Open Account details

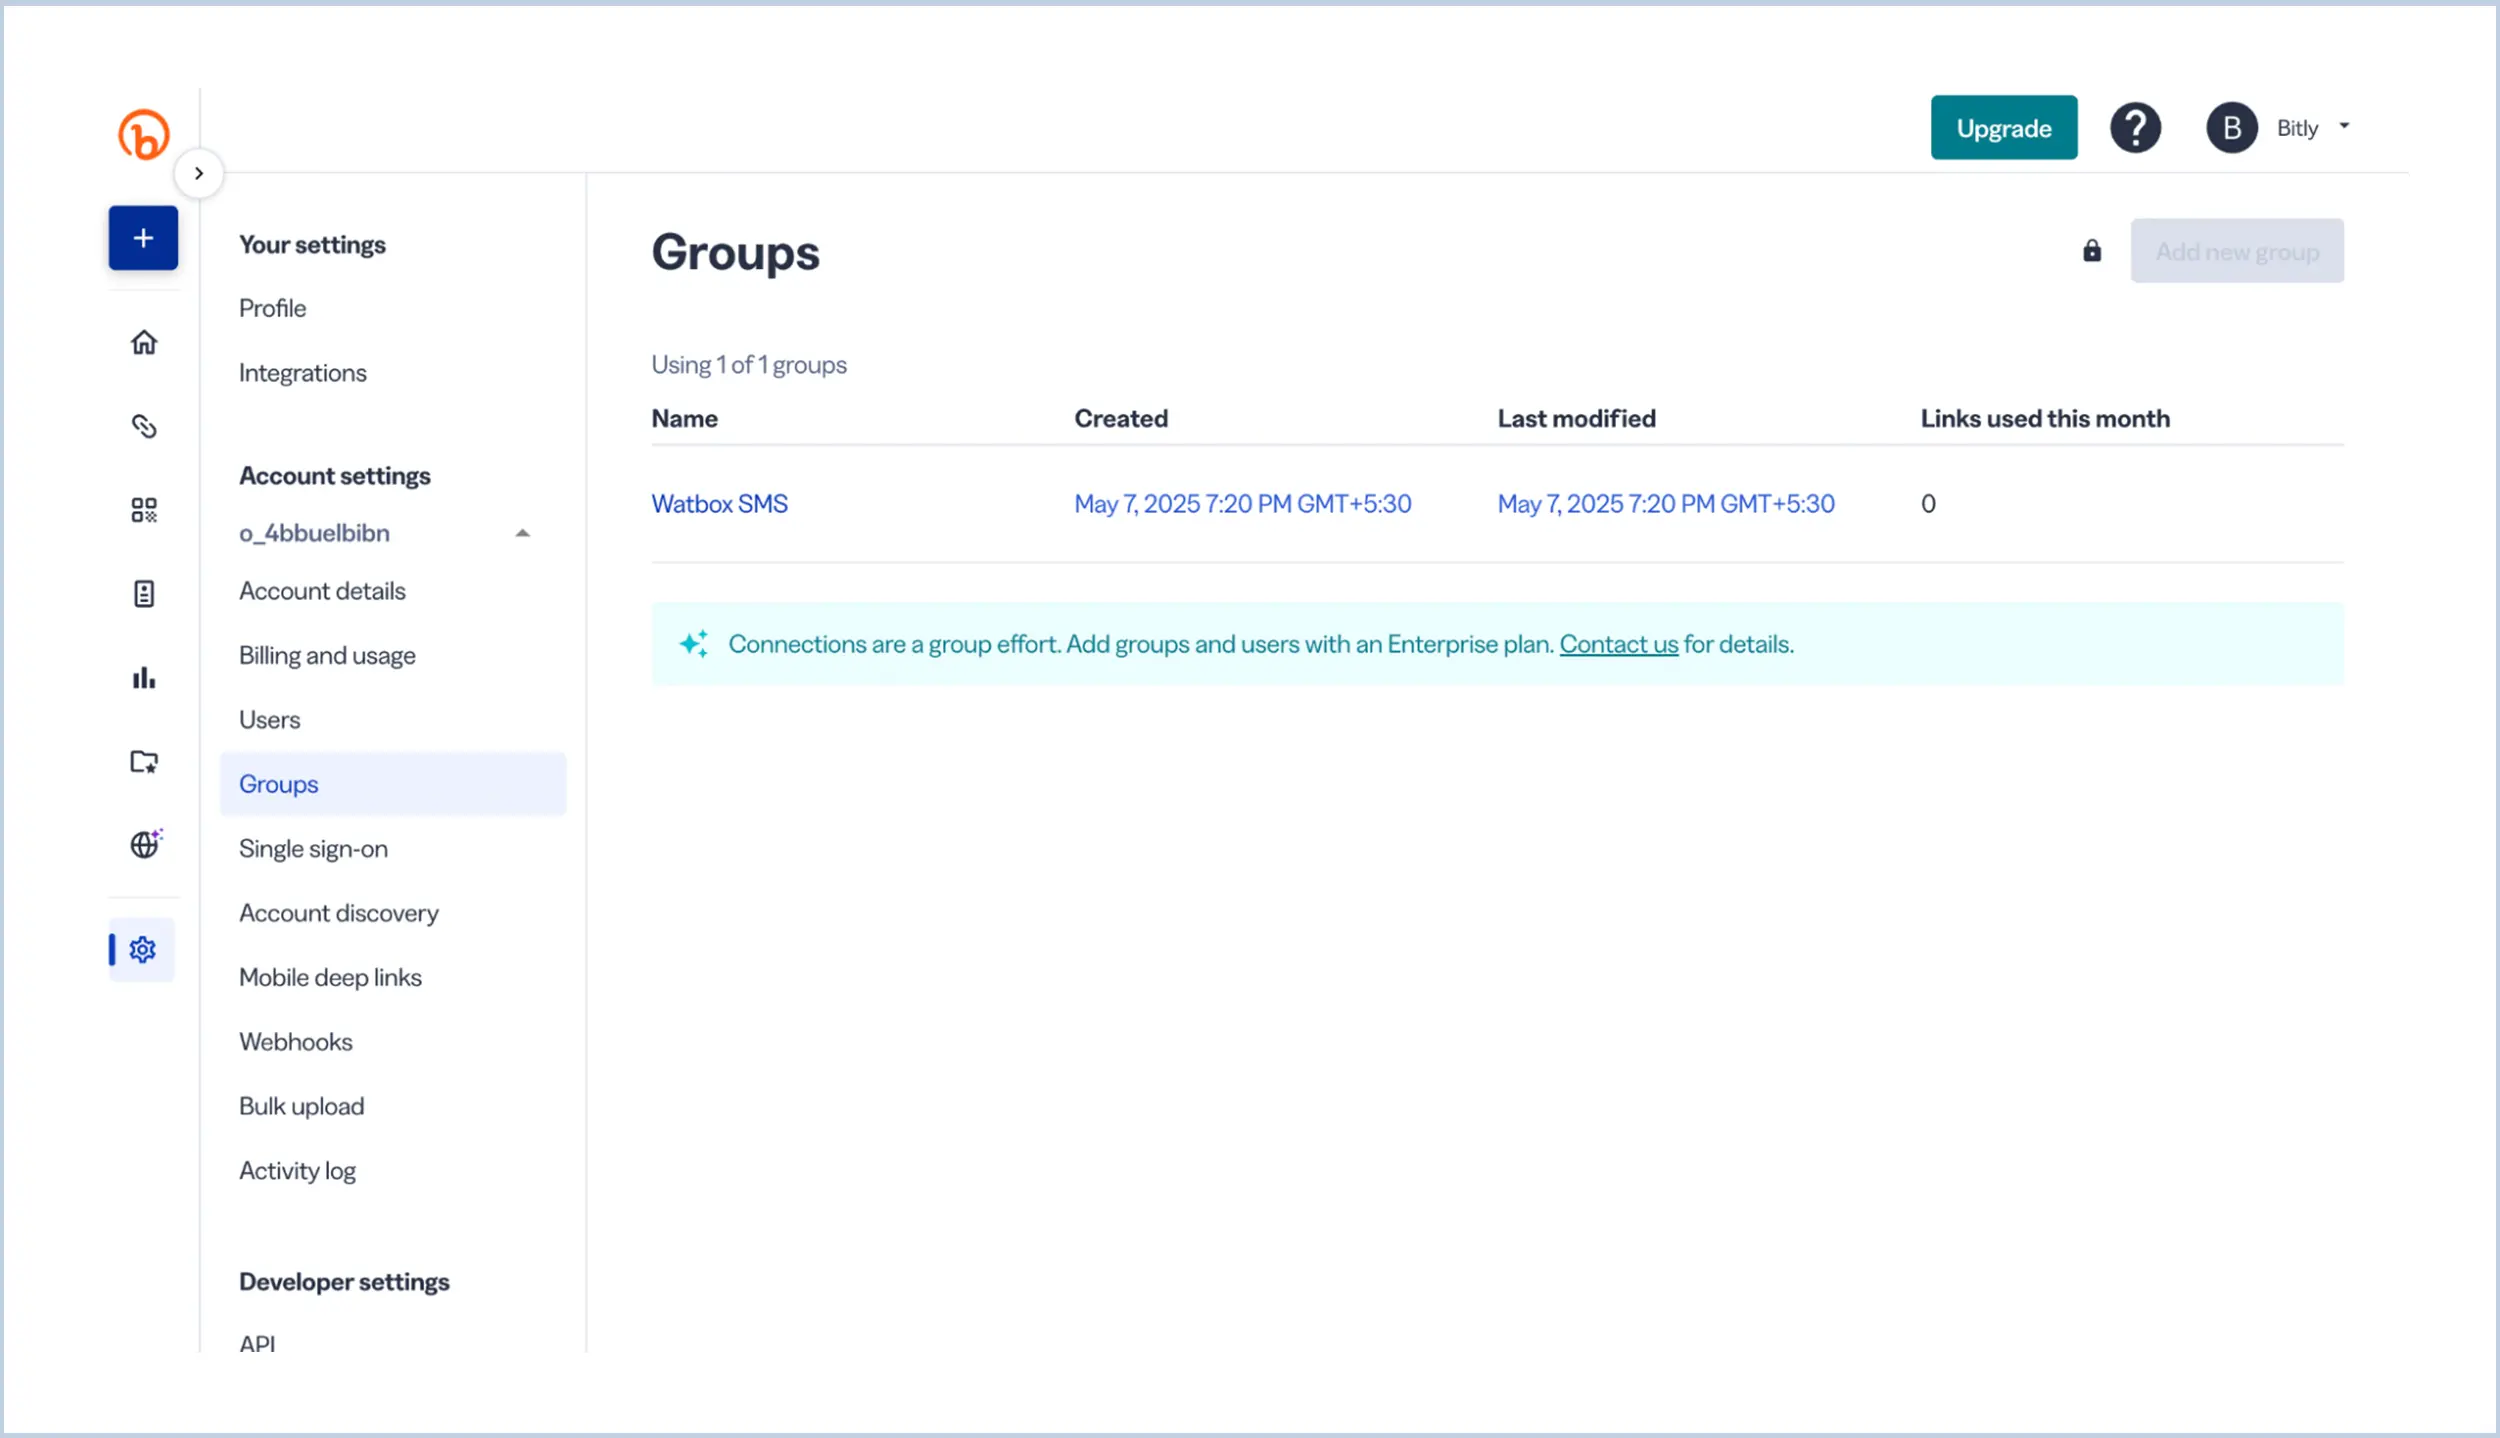click(322, 591)
